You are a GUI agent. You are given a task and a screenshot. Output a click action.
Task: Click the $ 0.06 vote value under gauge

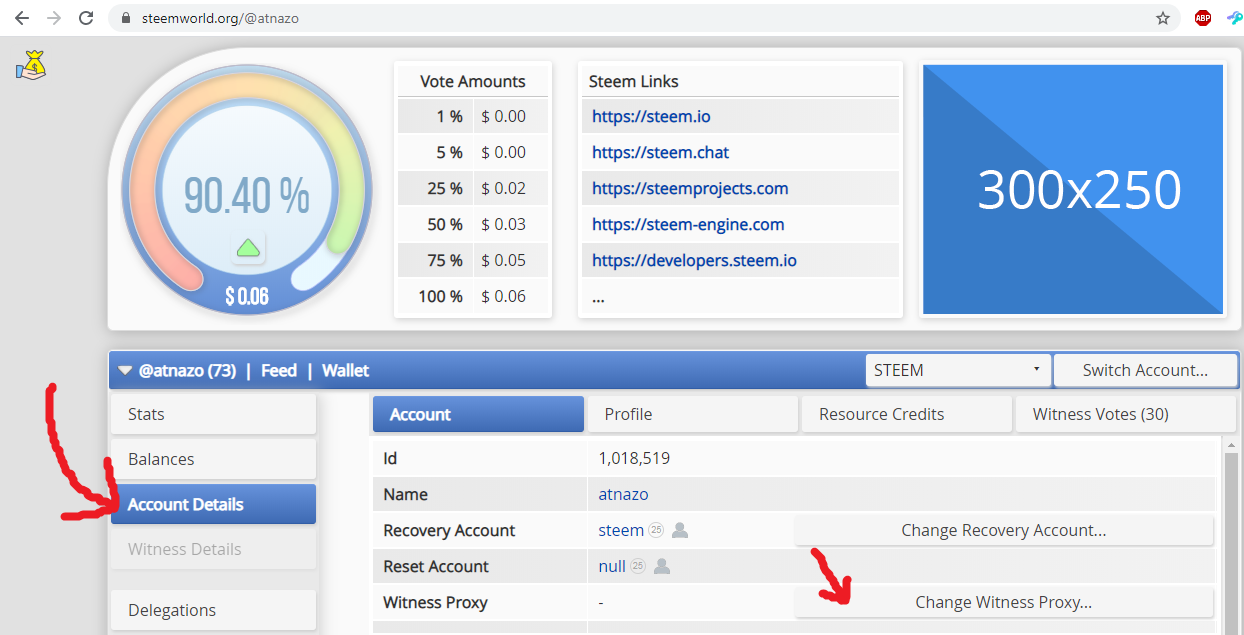point(247,296)
